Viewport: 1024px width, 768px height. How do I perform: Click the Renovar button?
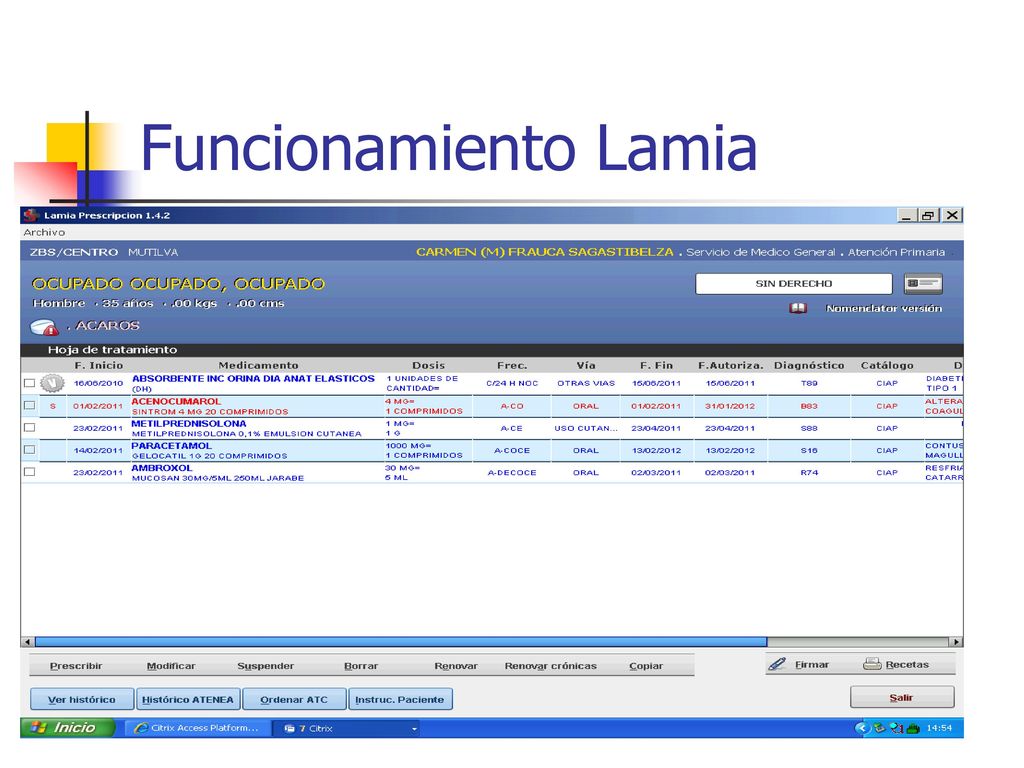456,665
